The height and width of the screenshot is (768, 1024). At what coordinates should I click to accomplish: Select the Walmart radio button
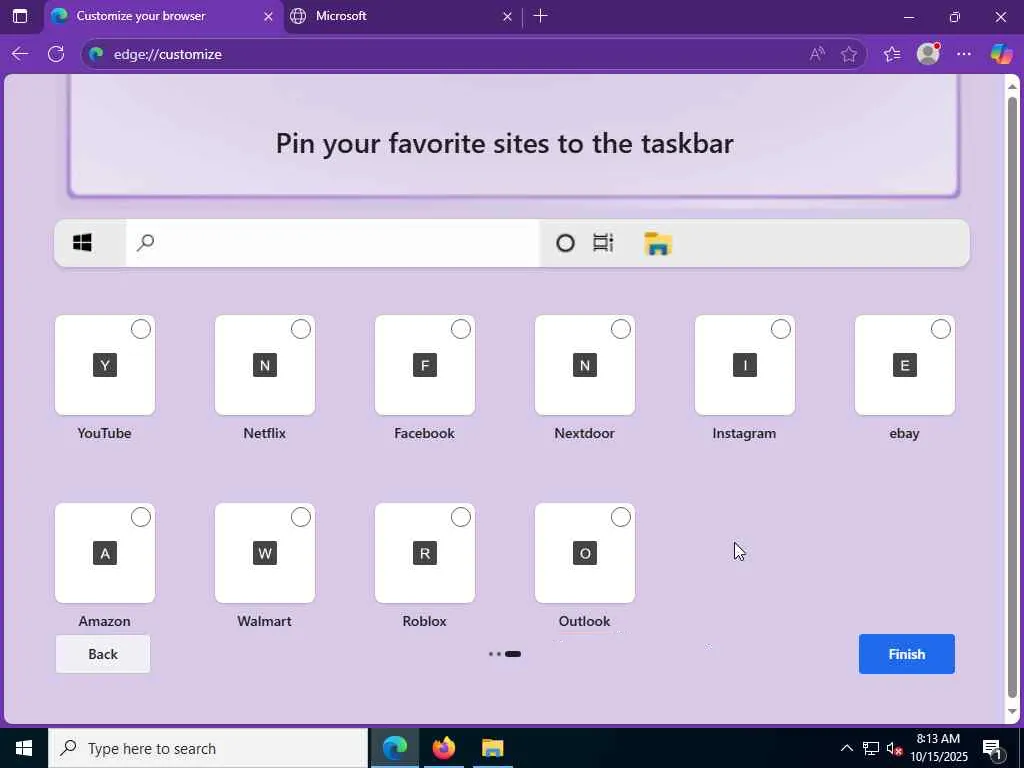point(301,517)
